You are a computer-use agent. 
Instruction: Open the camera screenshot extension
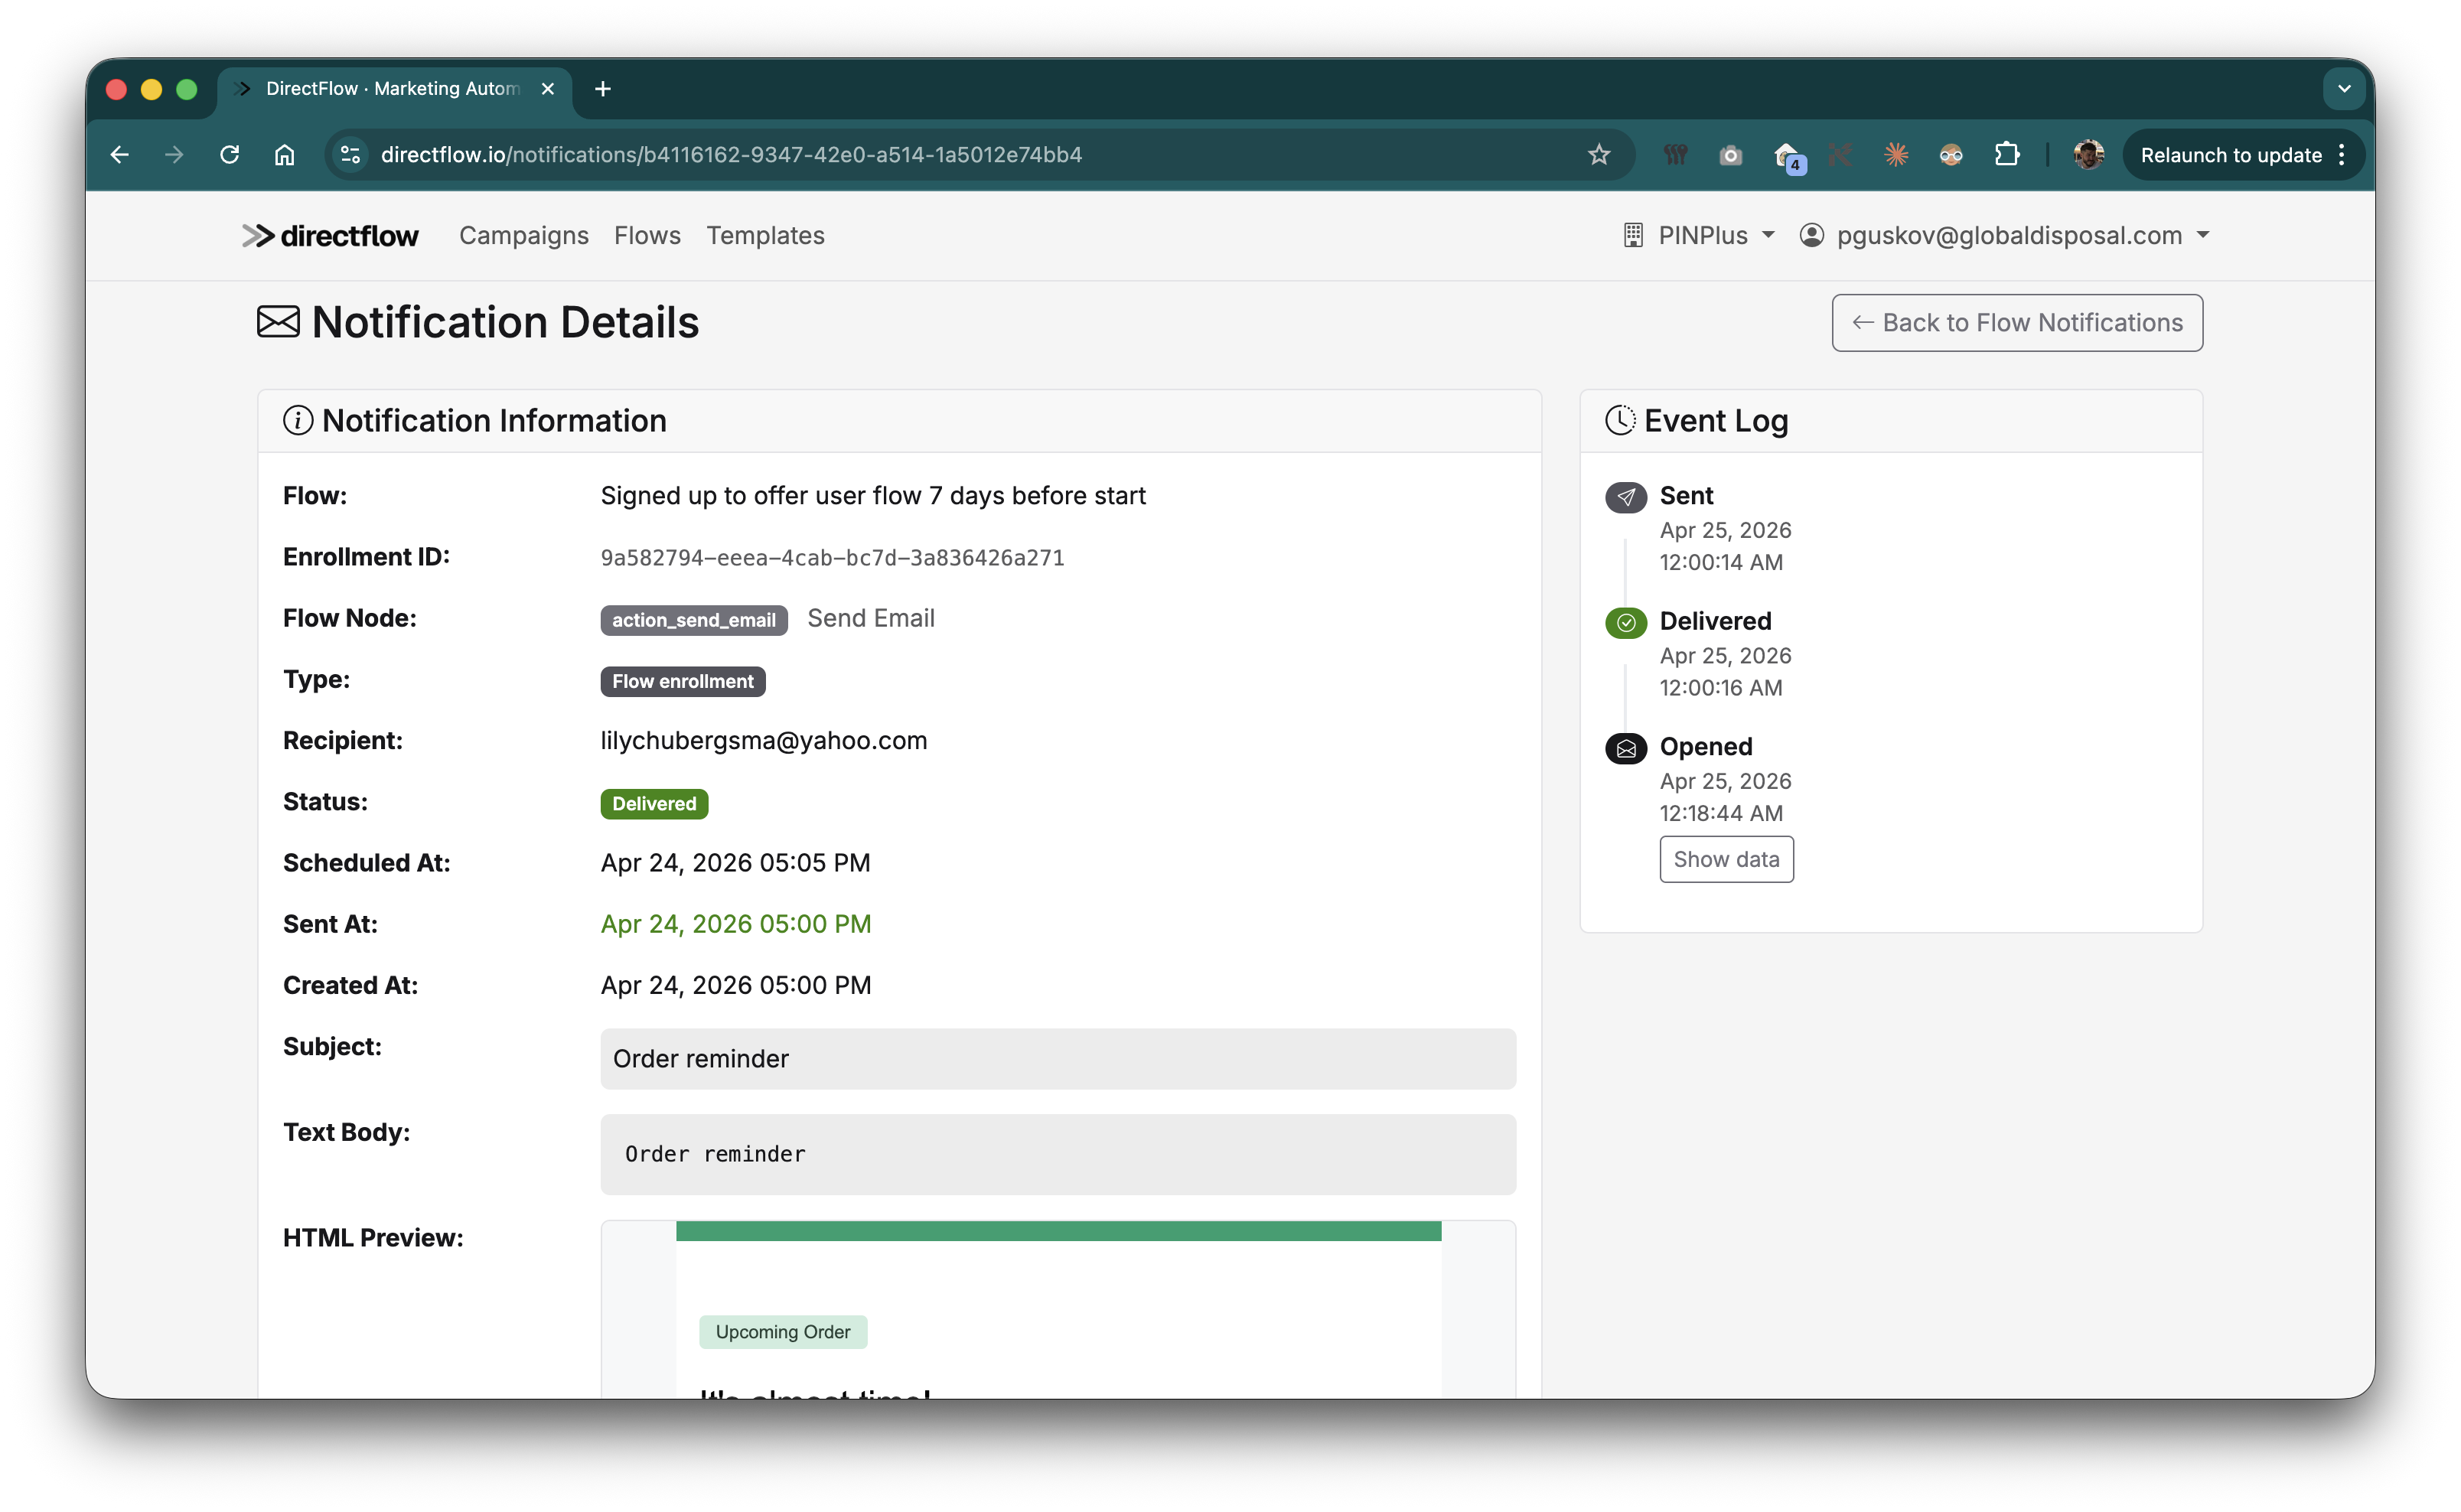[x=1731, y=155]
